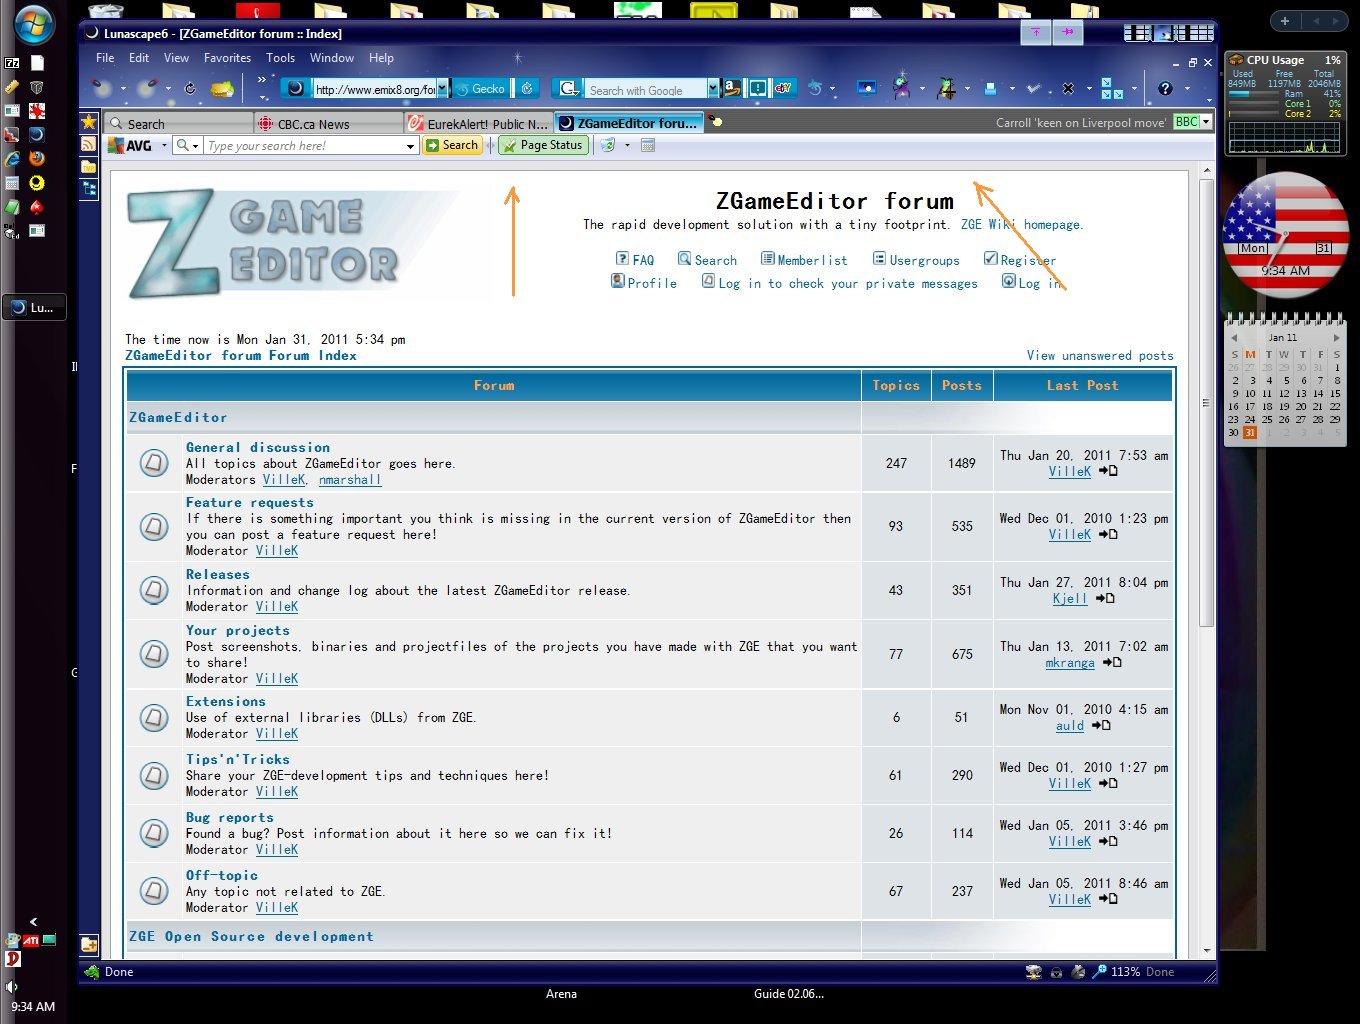Switch to the EurekAlert! Public News tab

(478, 124)
